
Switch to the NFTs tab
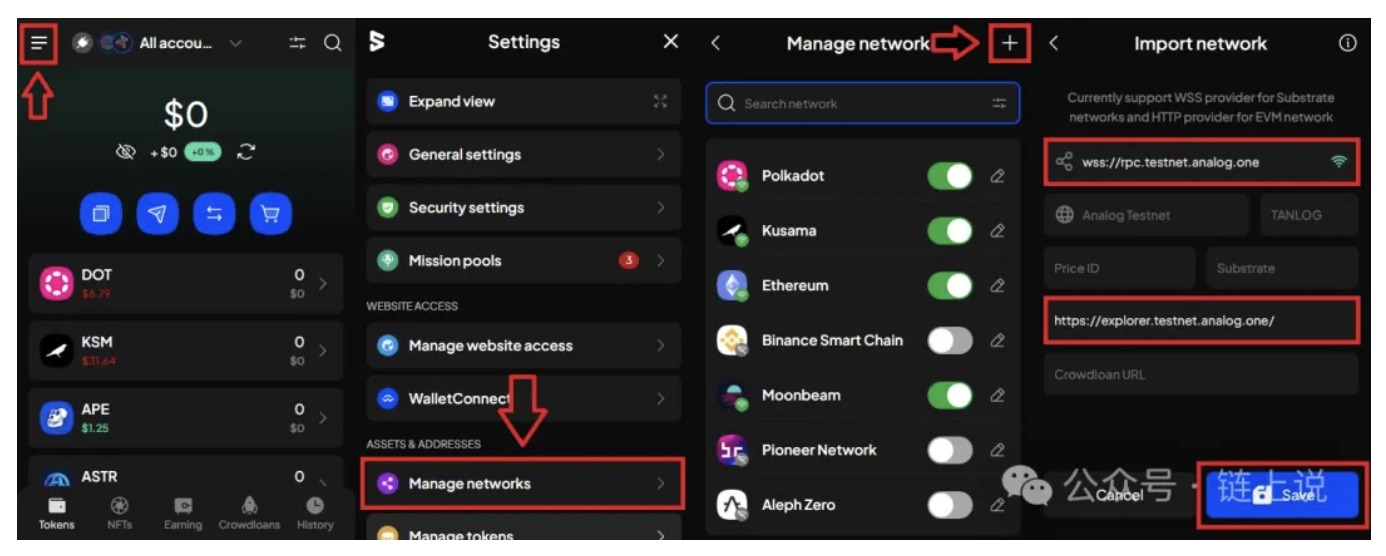coord(119,513)
